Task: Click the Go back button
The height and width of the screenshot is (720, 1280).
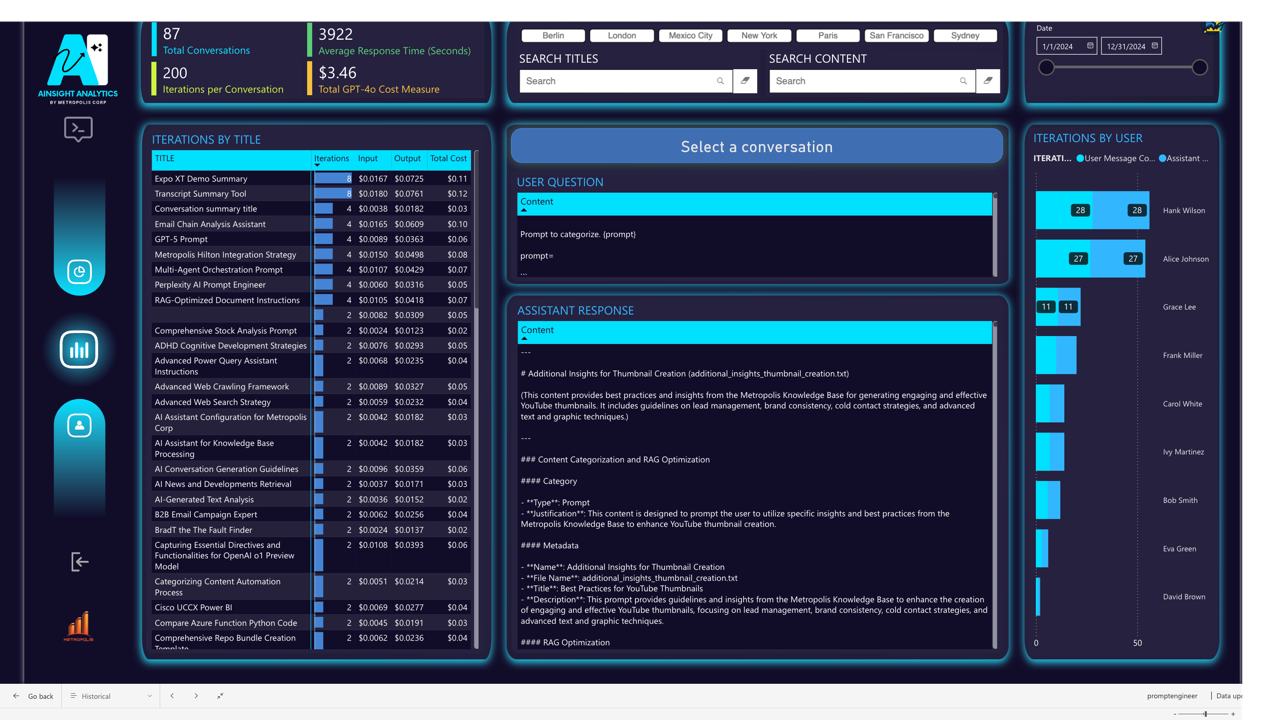Action: [x=34, y=696]
